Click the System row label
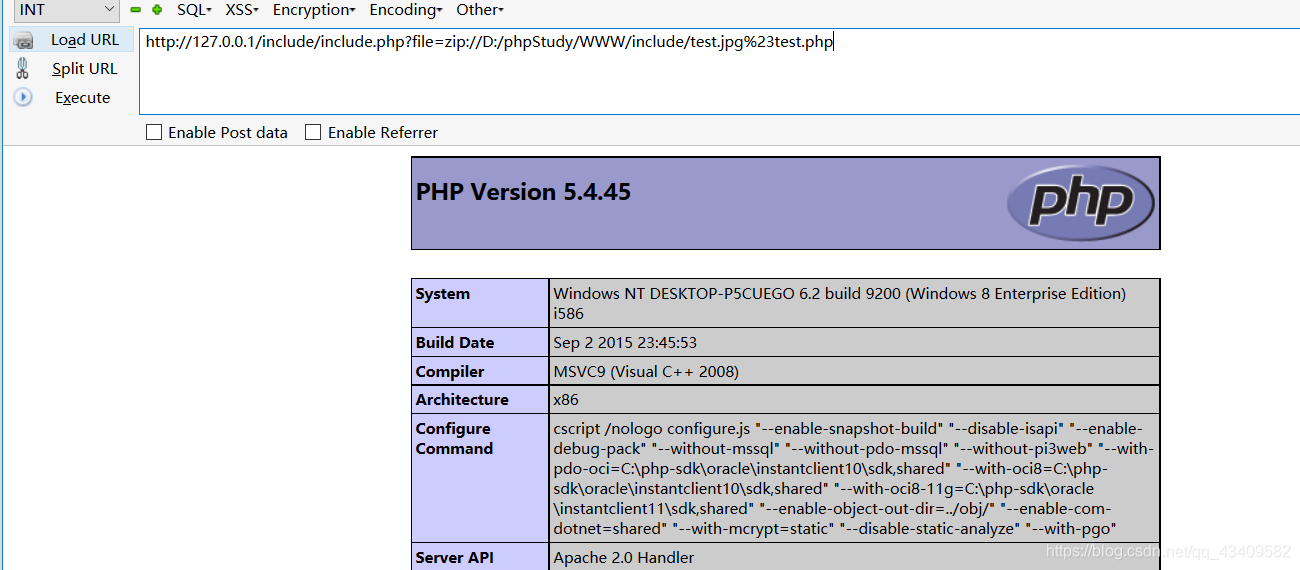 443,294
